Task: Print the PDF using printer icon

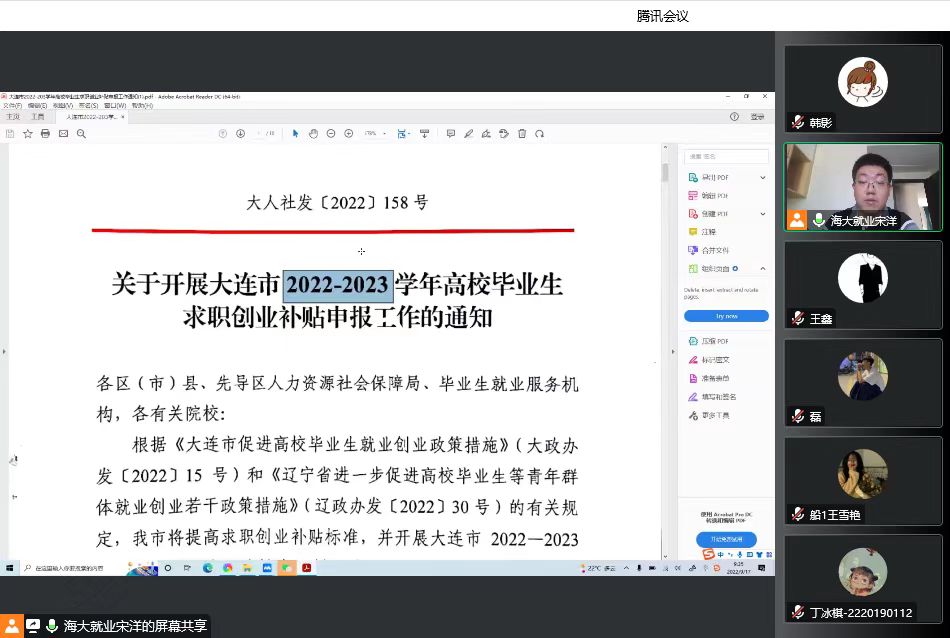Action: click(x=45, y=134)
